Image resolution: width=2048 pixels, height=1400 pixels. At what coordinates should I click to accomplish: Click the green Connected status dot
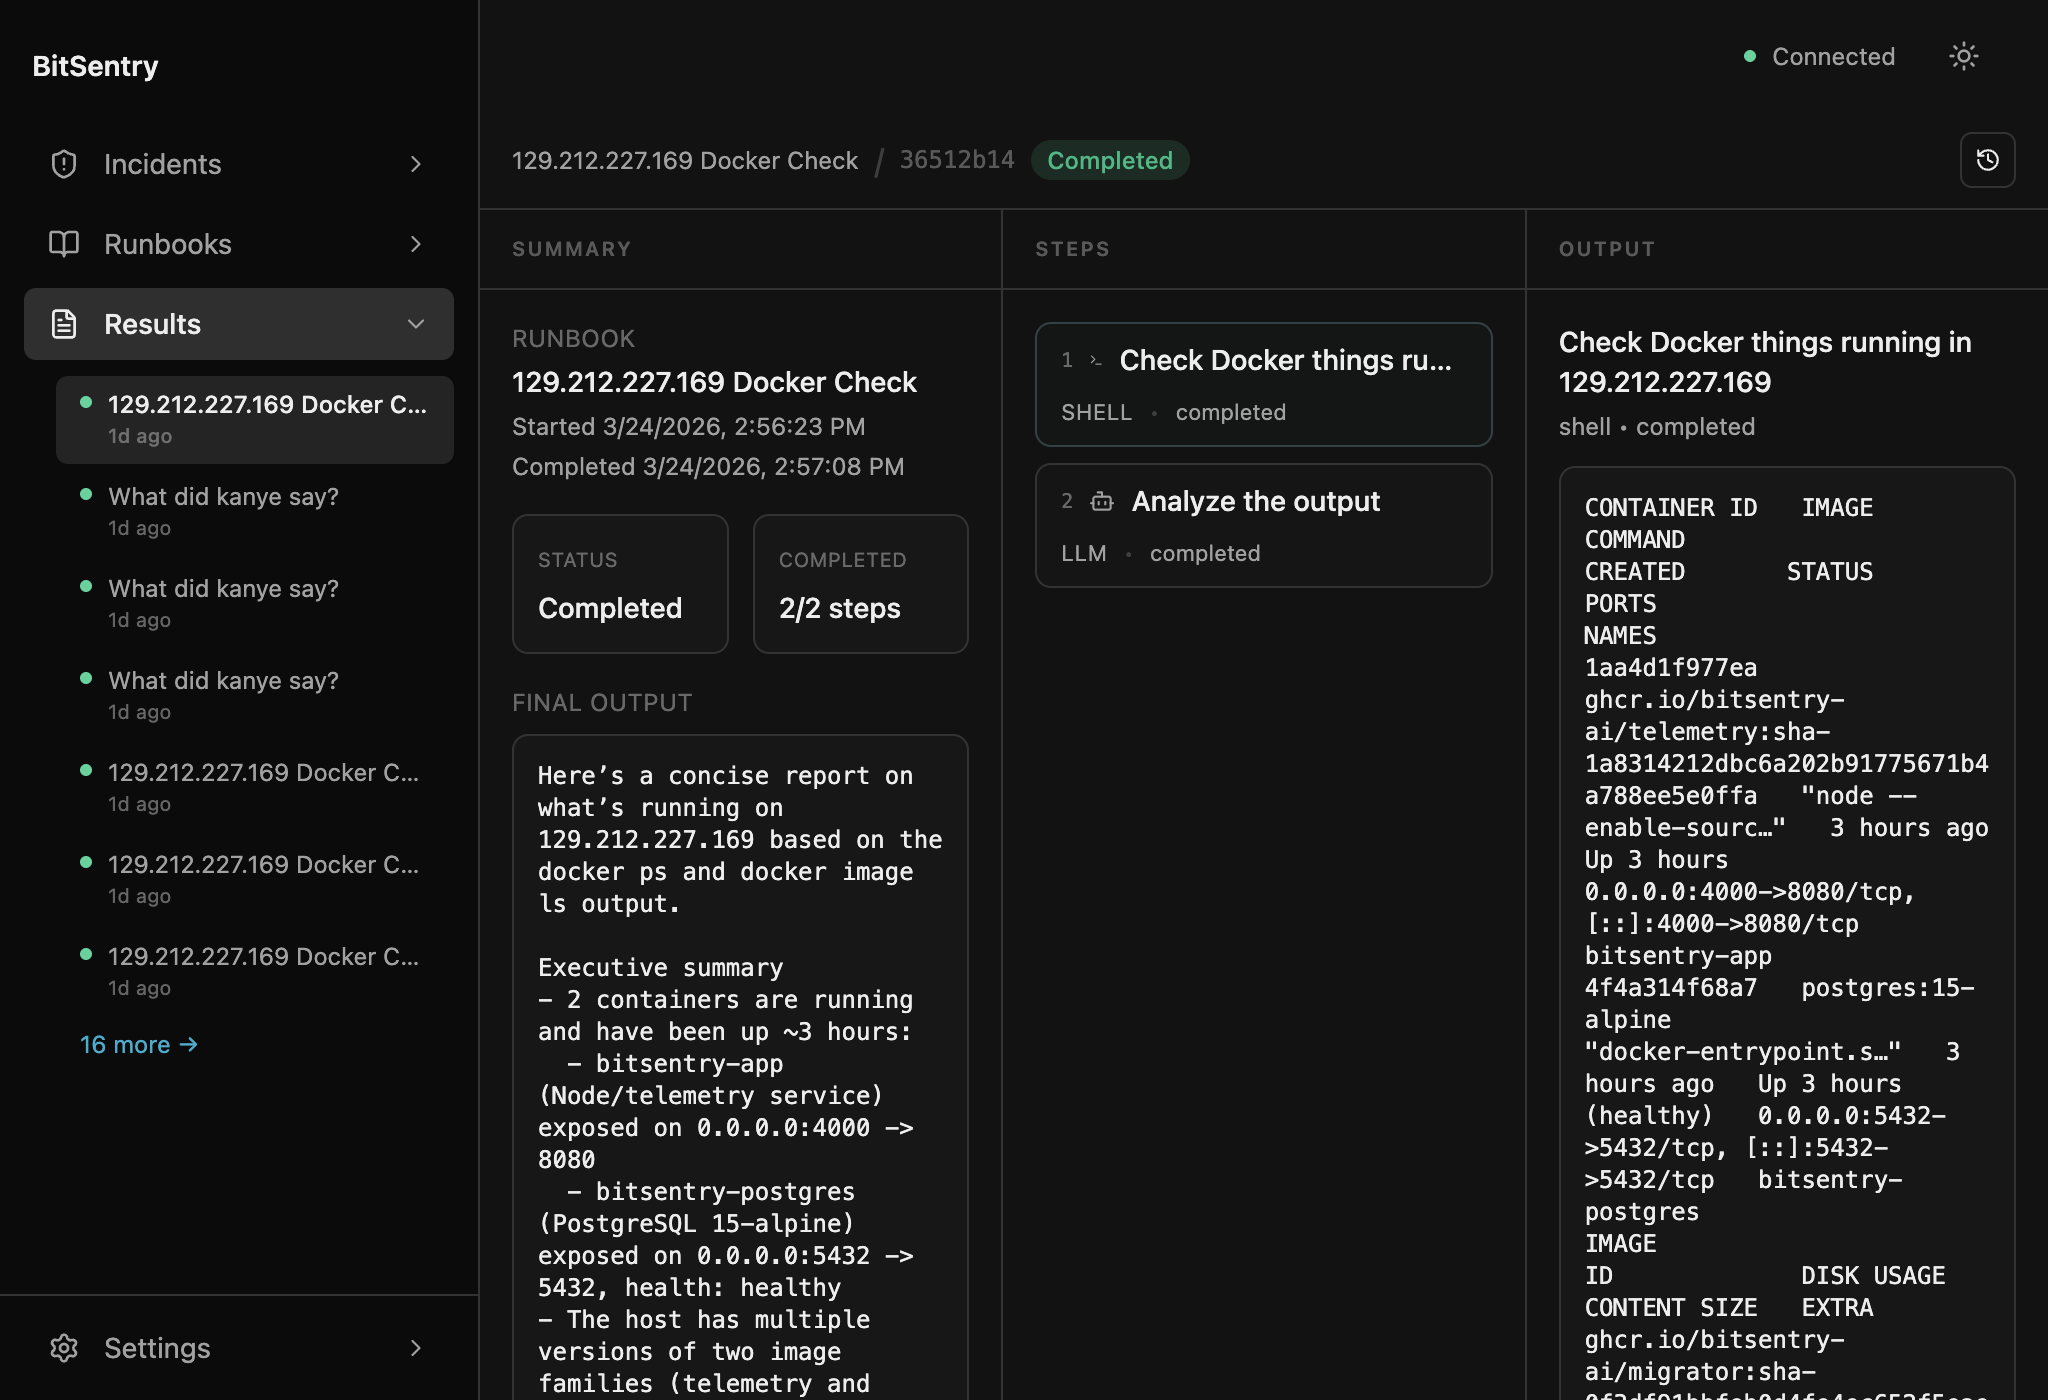[x=1750, y=57]
